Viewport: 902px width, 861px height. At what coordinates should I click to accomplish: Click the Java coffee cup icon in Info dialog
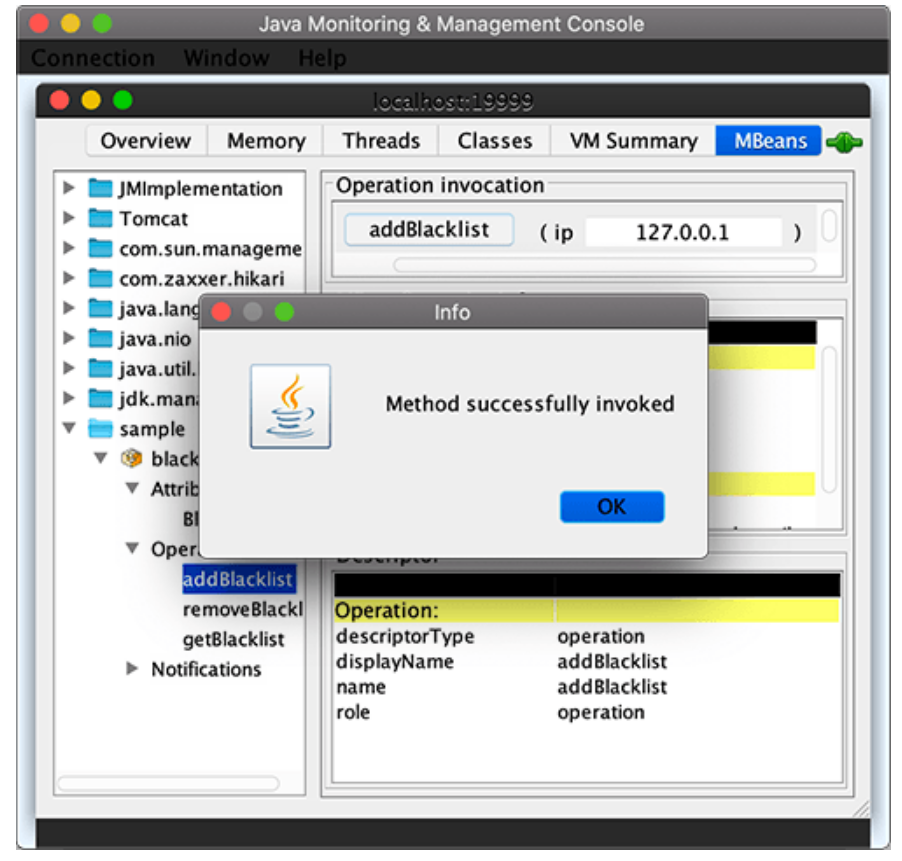point(291,406)
